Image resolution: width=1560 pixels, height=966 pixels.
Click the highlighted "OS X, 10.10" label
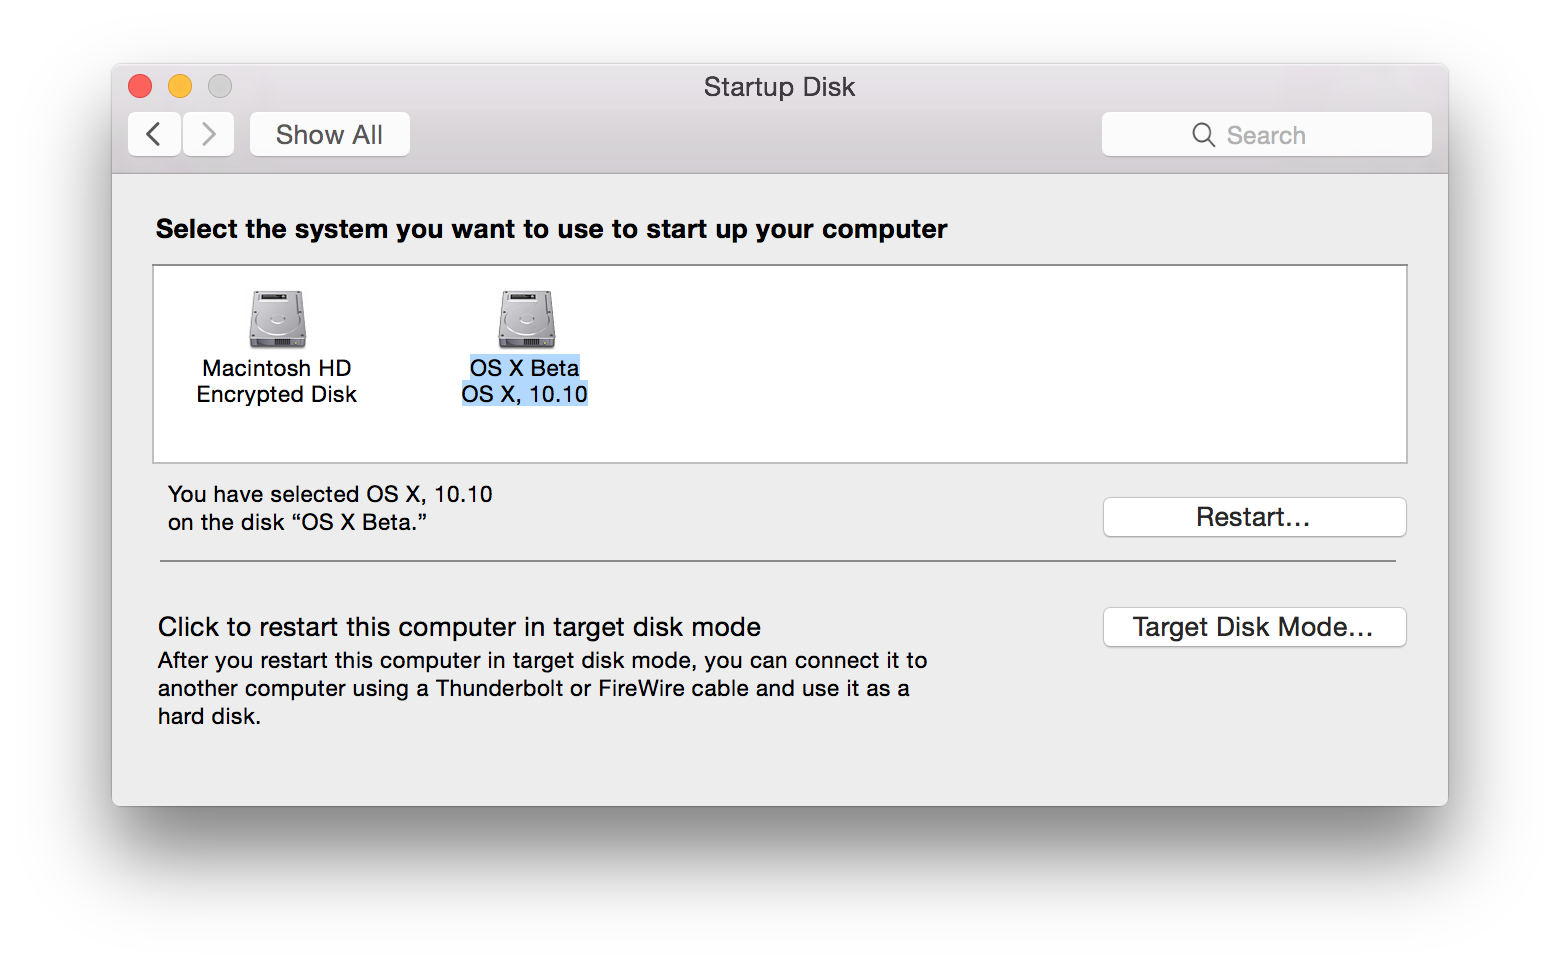[x=525, y=394]
